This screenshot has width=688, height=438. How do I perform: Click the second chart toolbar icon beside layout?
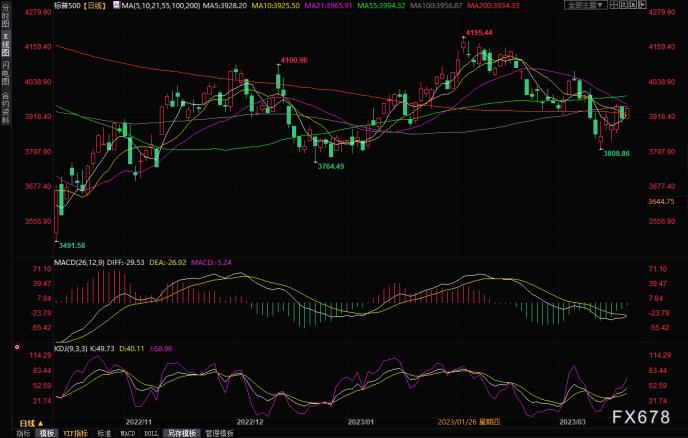click(624, 5)
